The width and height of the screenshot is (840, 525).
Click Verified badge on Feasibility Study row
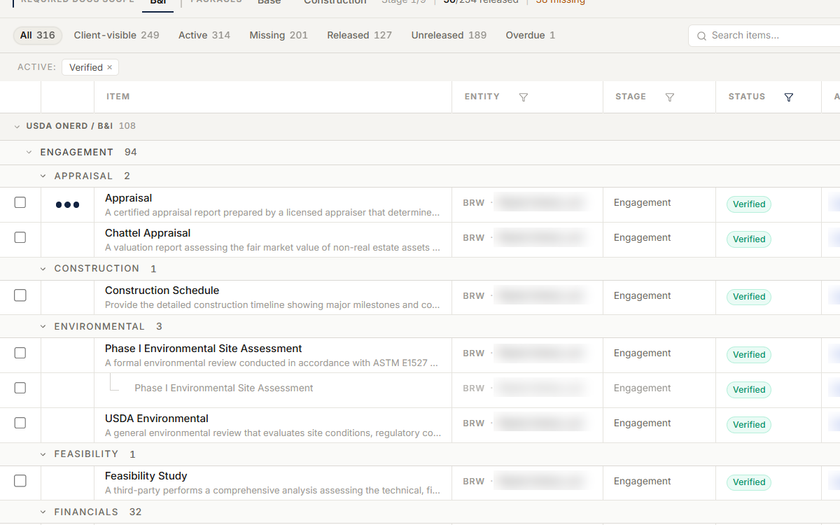749,482
